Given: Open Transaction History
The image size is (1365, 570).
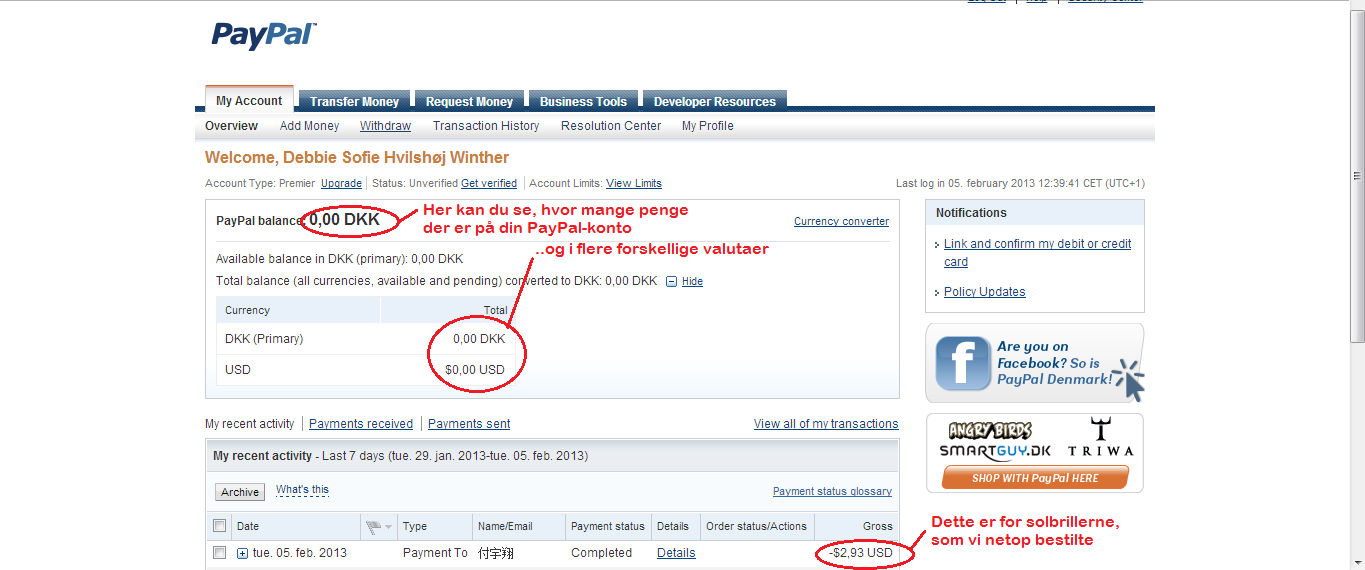Looking at the screenshot, I should click(486, 126).
